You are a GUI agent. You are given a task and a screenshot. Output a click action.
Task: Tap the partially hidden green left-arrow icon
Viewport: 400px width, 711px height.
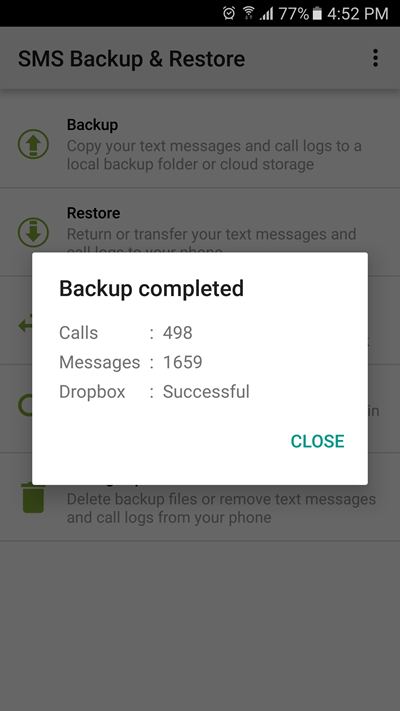[x=25, y=325]
